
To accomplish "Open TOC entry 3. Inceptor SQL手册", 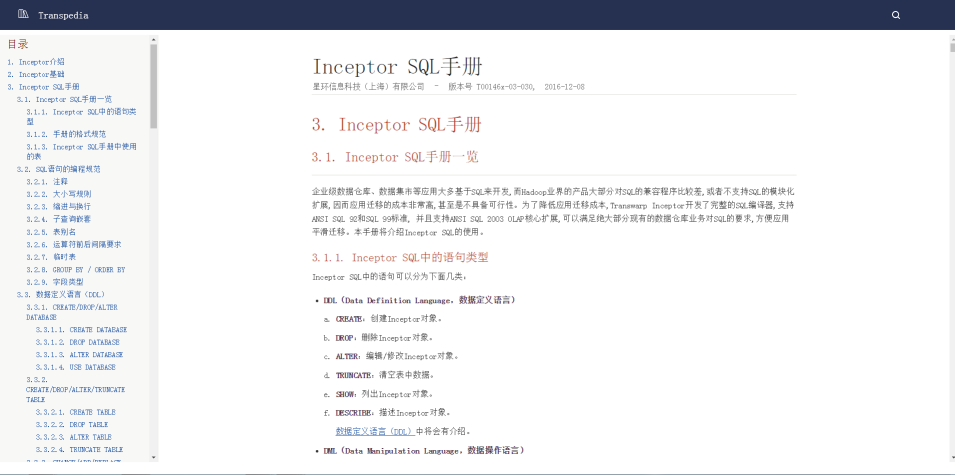I will [43, 87].
